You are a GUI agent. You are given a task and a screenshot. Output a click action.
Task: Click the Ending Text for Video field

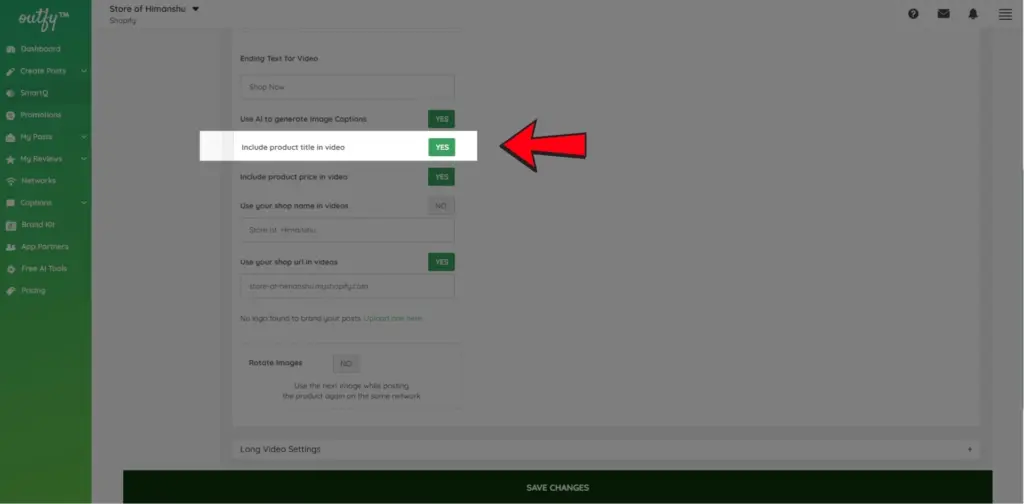click(x=347, y=87)
